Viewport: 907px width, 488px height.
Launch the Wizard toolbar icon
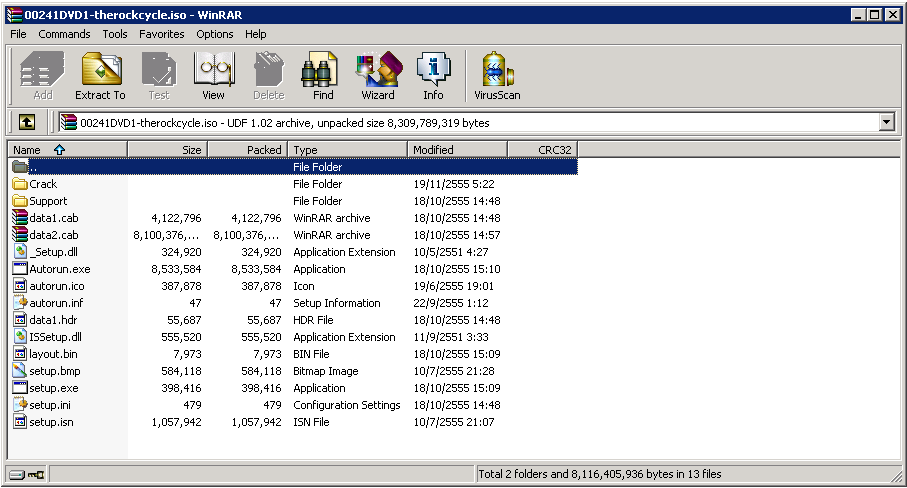coord(379,69)
